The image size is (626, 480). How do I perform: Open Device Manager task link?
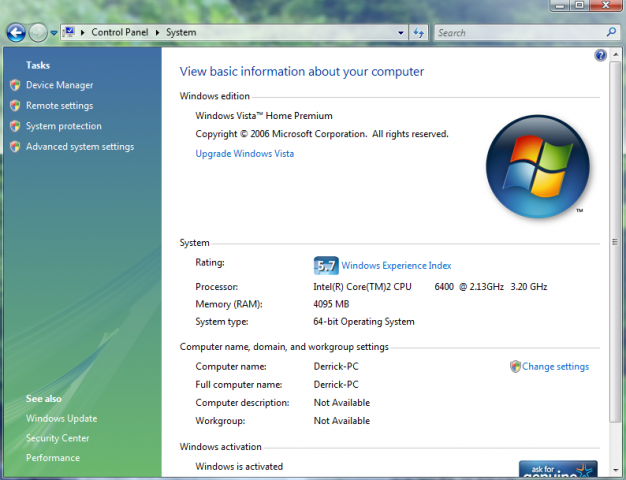coord(59,85)
